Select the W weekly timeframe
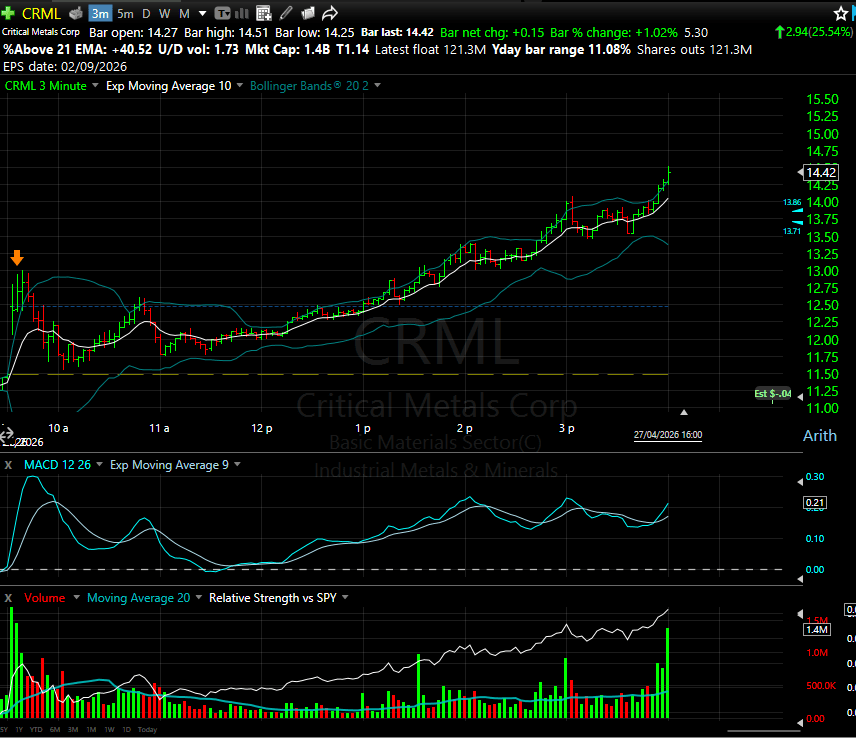This screenshot has width=856, height=738. pos(165,14)
